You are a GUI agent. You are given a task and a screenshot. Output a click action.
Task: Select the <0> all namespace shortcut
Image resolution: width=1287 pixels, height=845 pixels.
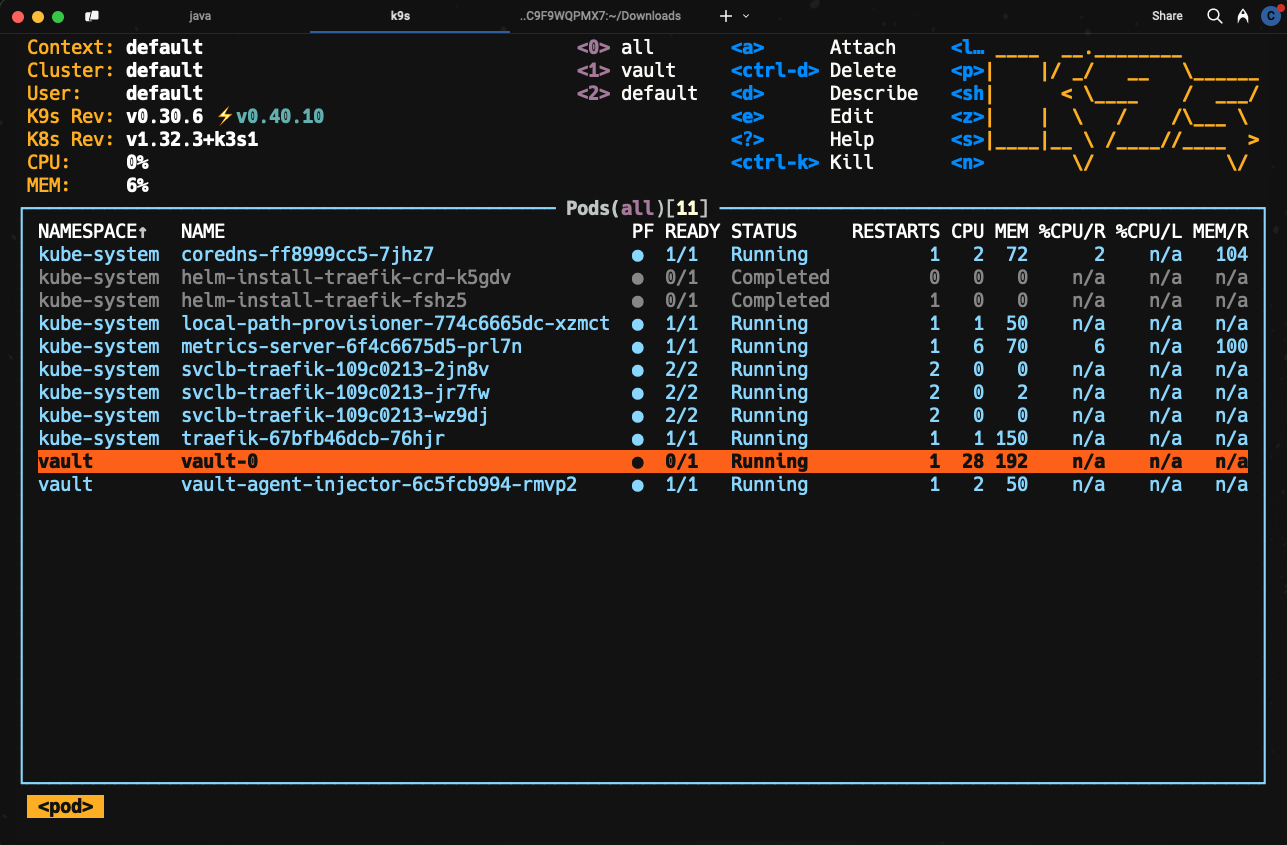click(615, 47)
